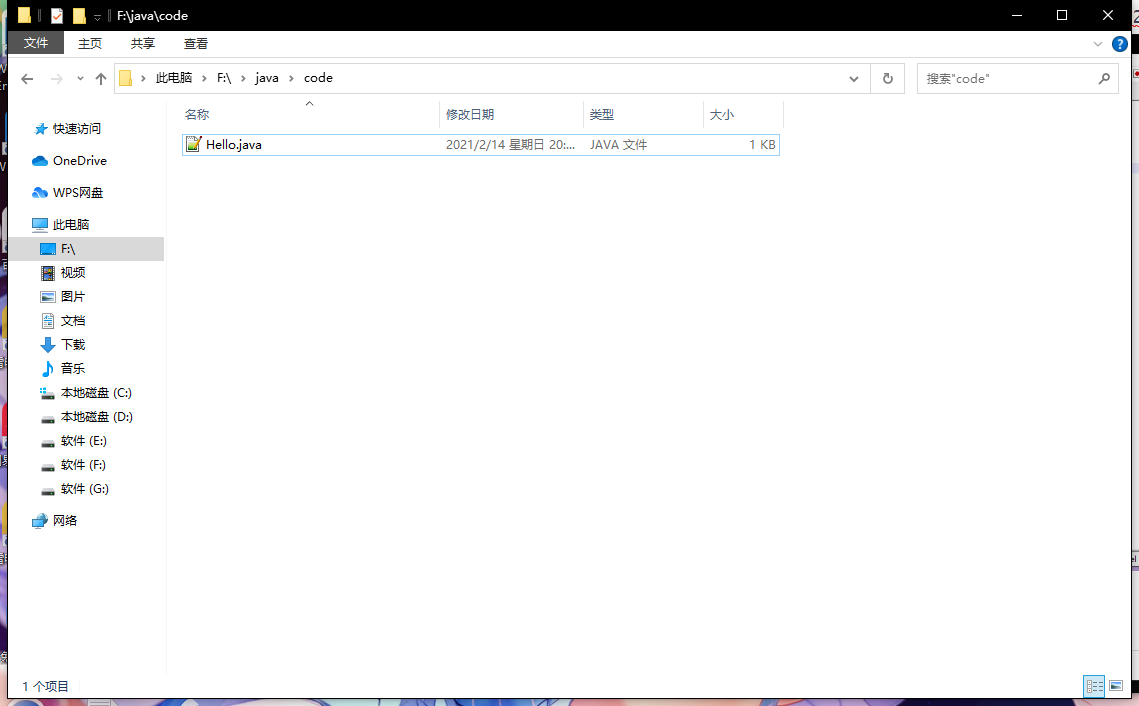Go up one folder level

point(101,78)
